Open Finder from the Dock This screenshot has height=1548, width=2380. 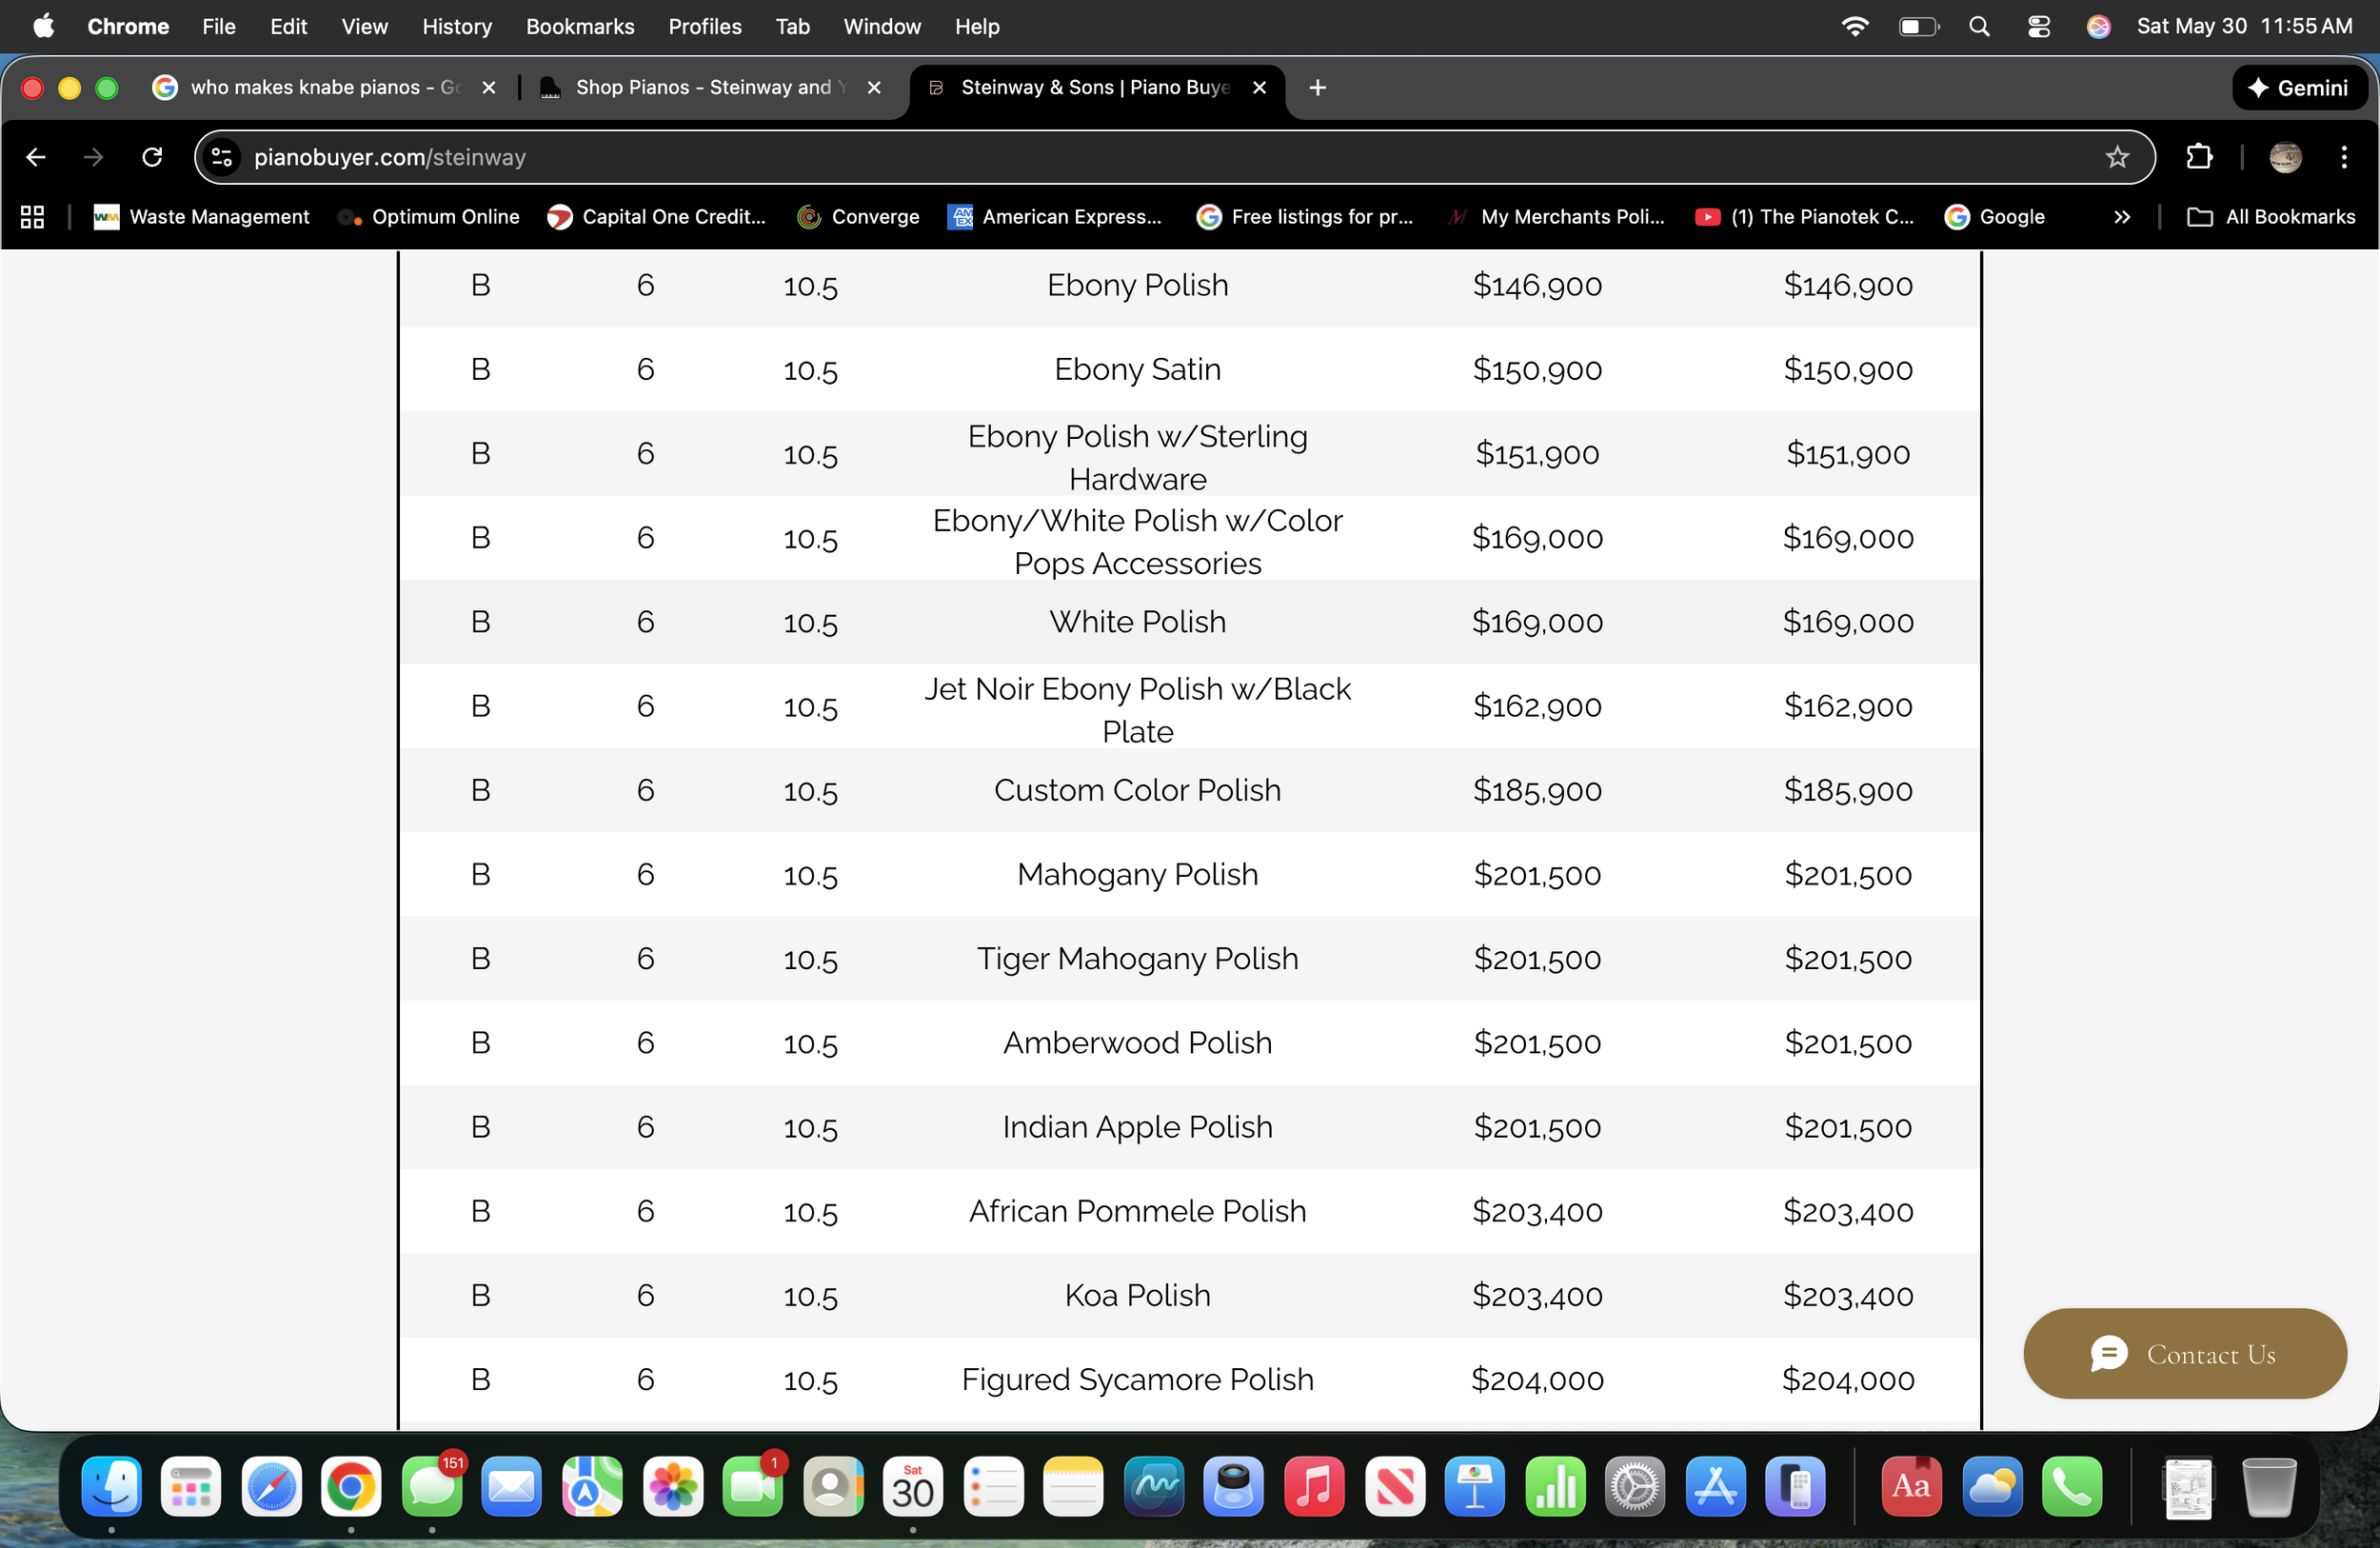(x=111, y=1487)
